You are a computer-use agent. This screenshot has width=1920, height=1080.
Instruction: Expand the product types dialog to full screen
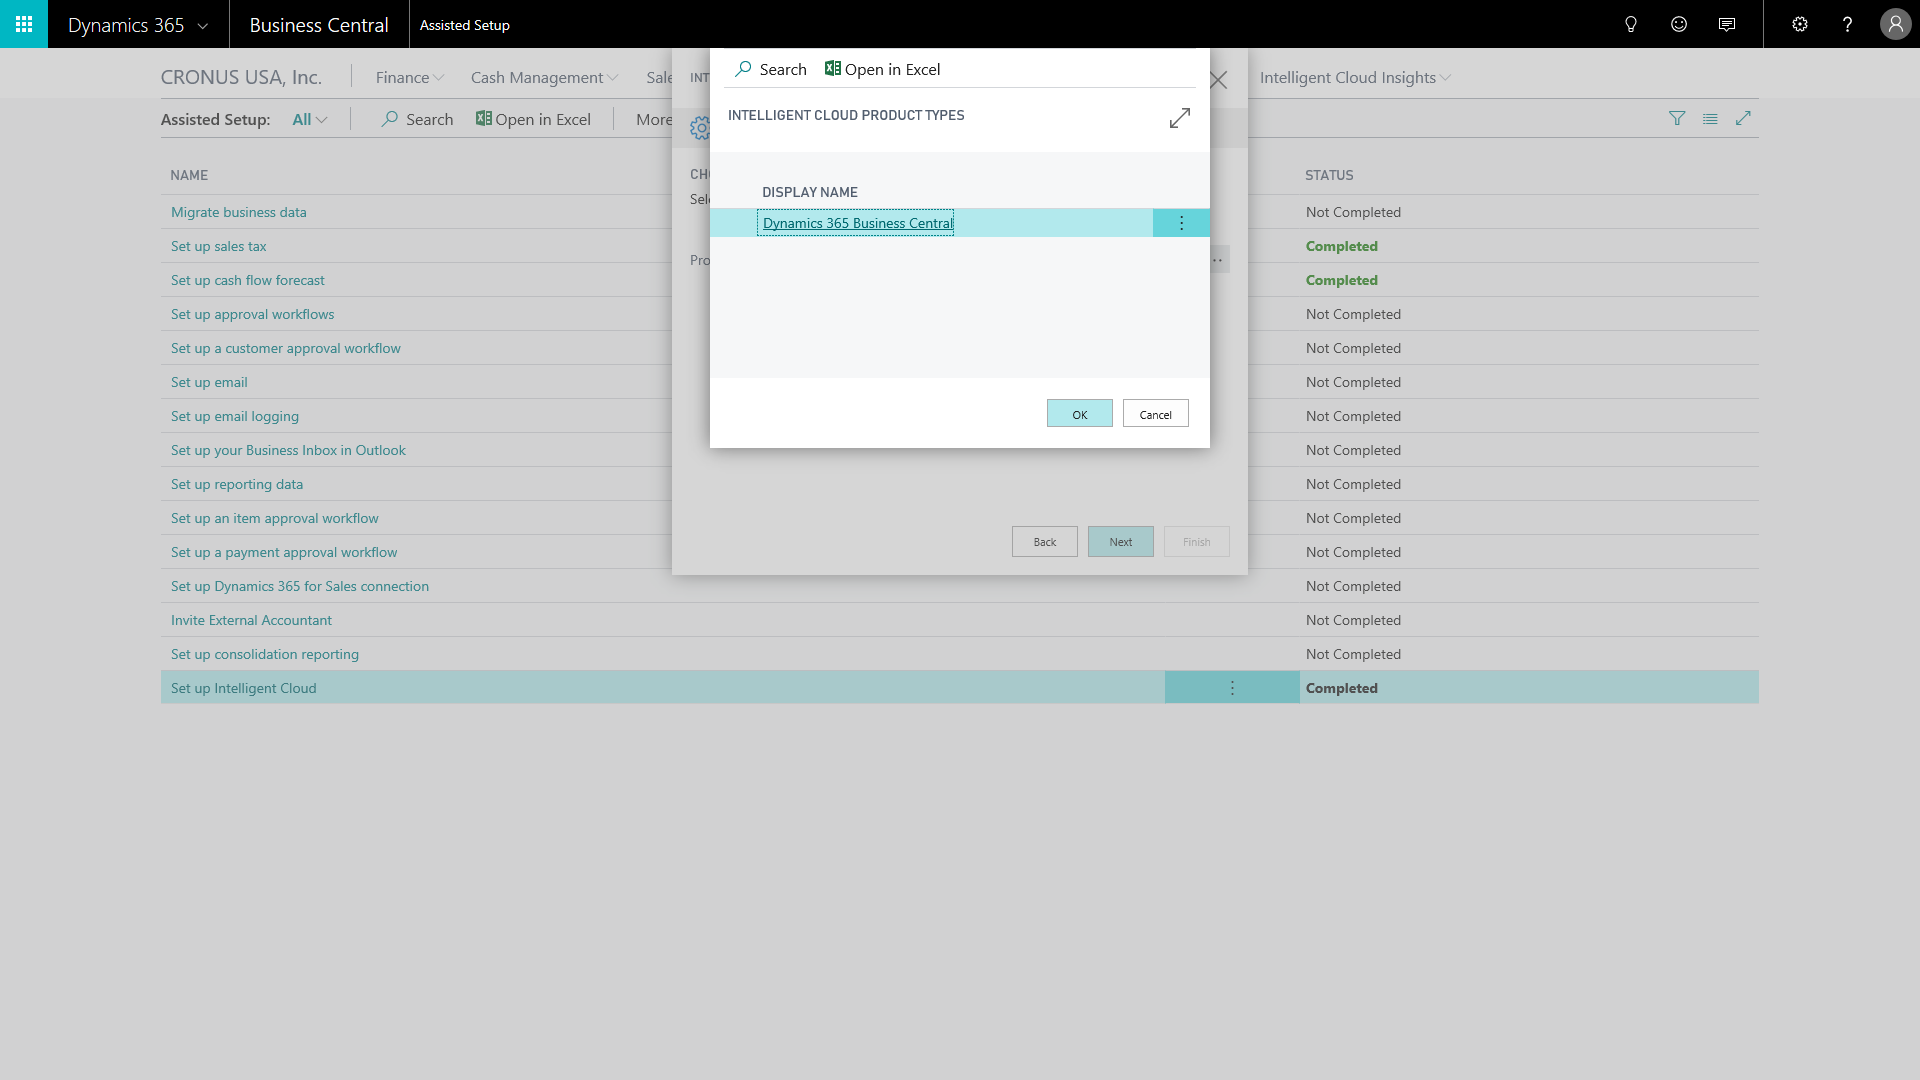(1180, 118)
